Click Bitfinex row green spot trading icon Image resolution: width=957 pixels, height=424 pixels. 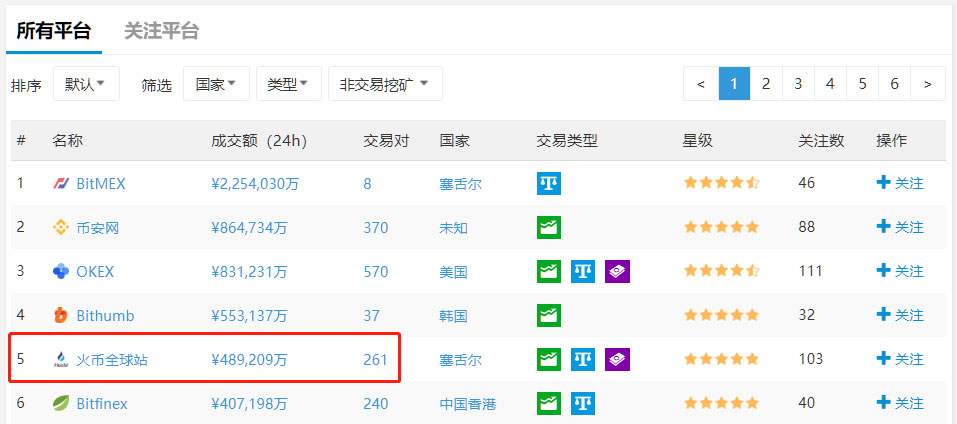coord(549,403)
